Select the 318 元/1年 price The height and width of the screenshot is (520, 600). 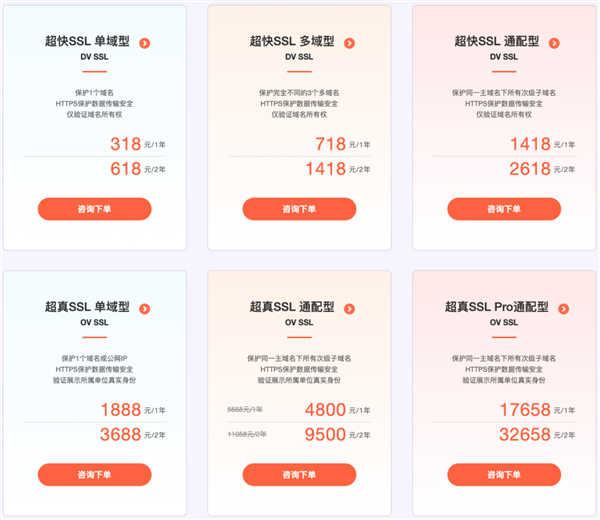coord(138,144)
